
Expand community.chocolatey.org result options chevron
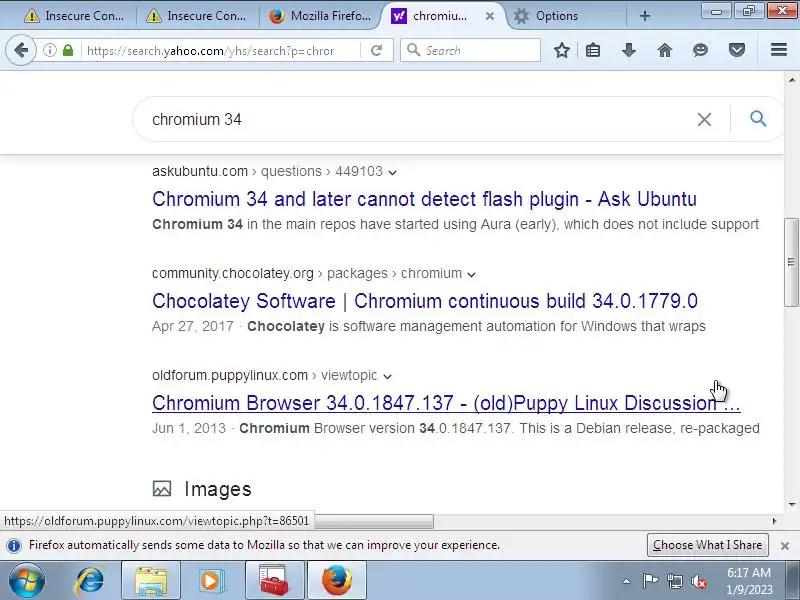coord(471,274)
